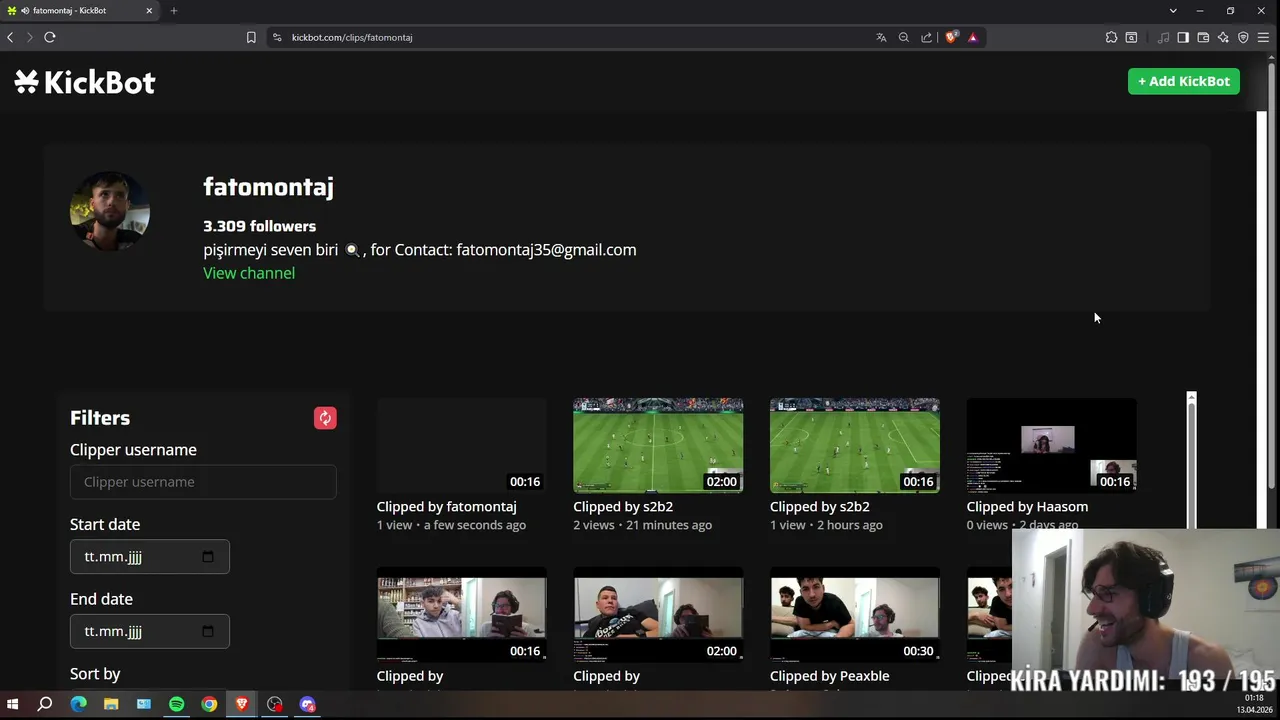Click the zoom out magnifier icon
Screen dimensions: 1280x720
click(x=904, y=37)
